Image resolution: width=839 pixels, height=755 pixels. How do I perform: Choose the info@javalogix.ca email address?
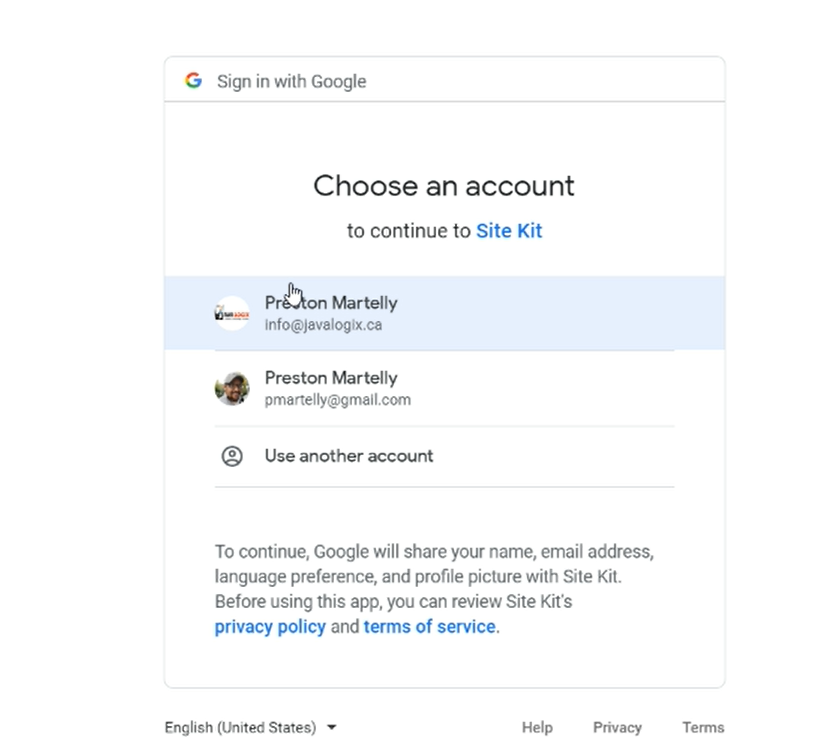click(323, 325)
